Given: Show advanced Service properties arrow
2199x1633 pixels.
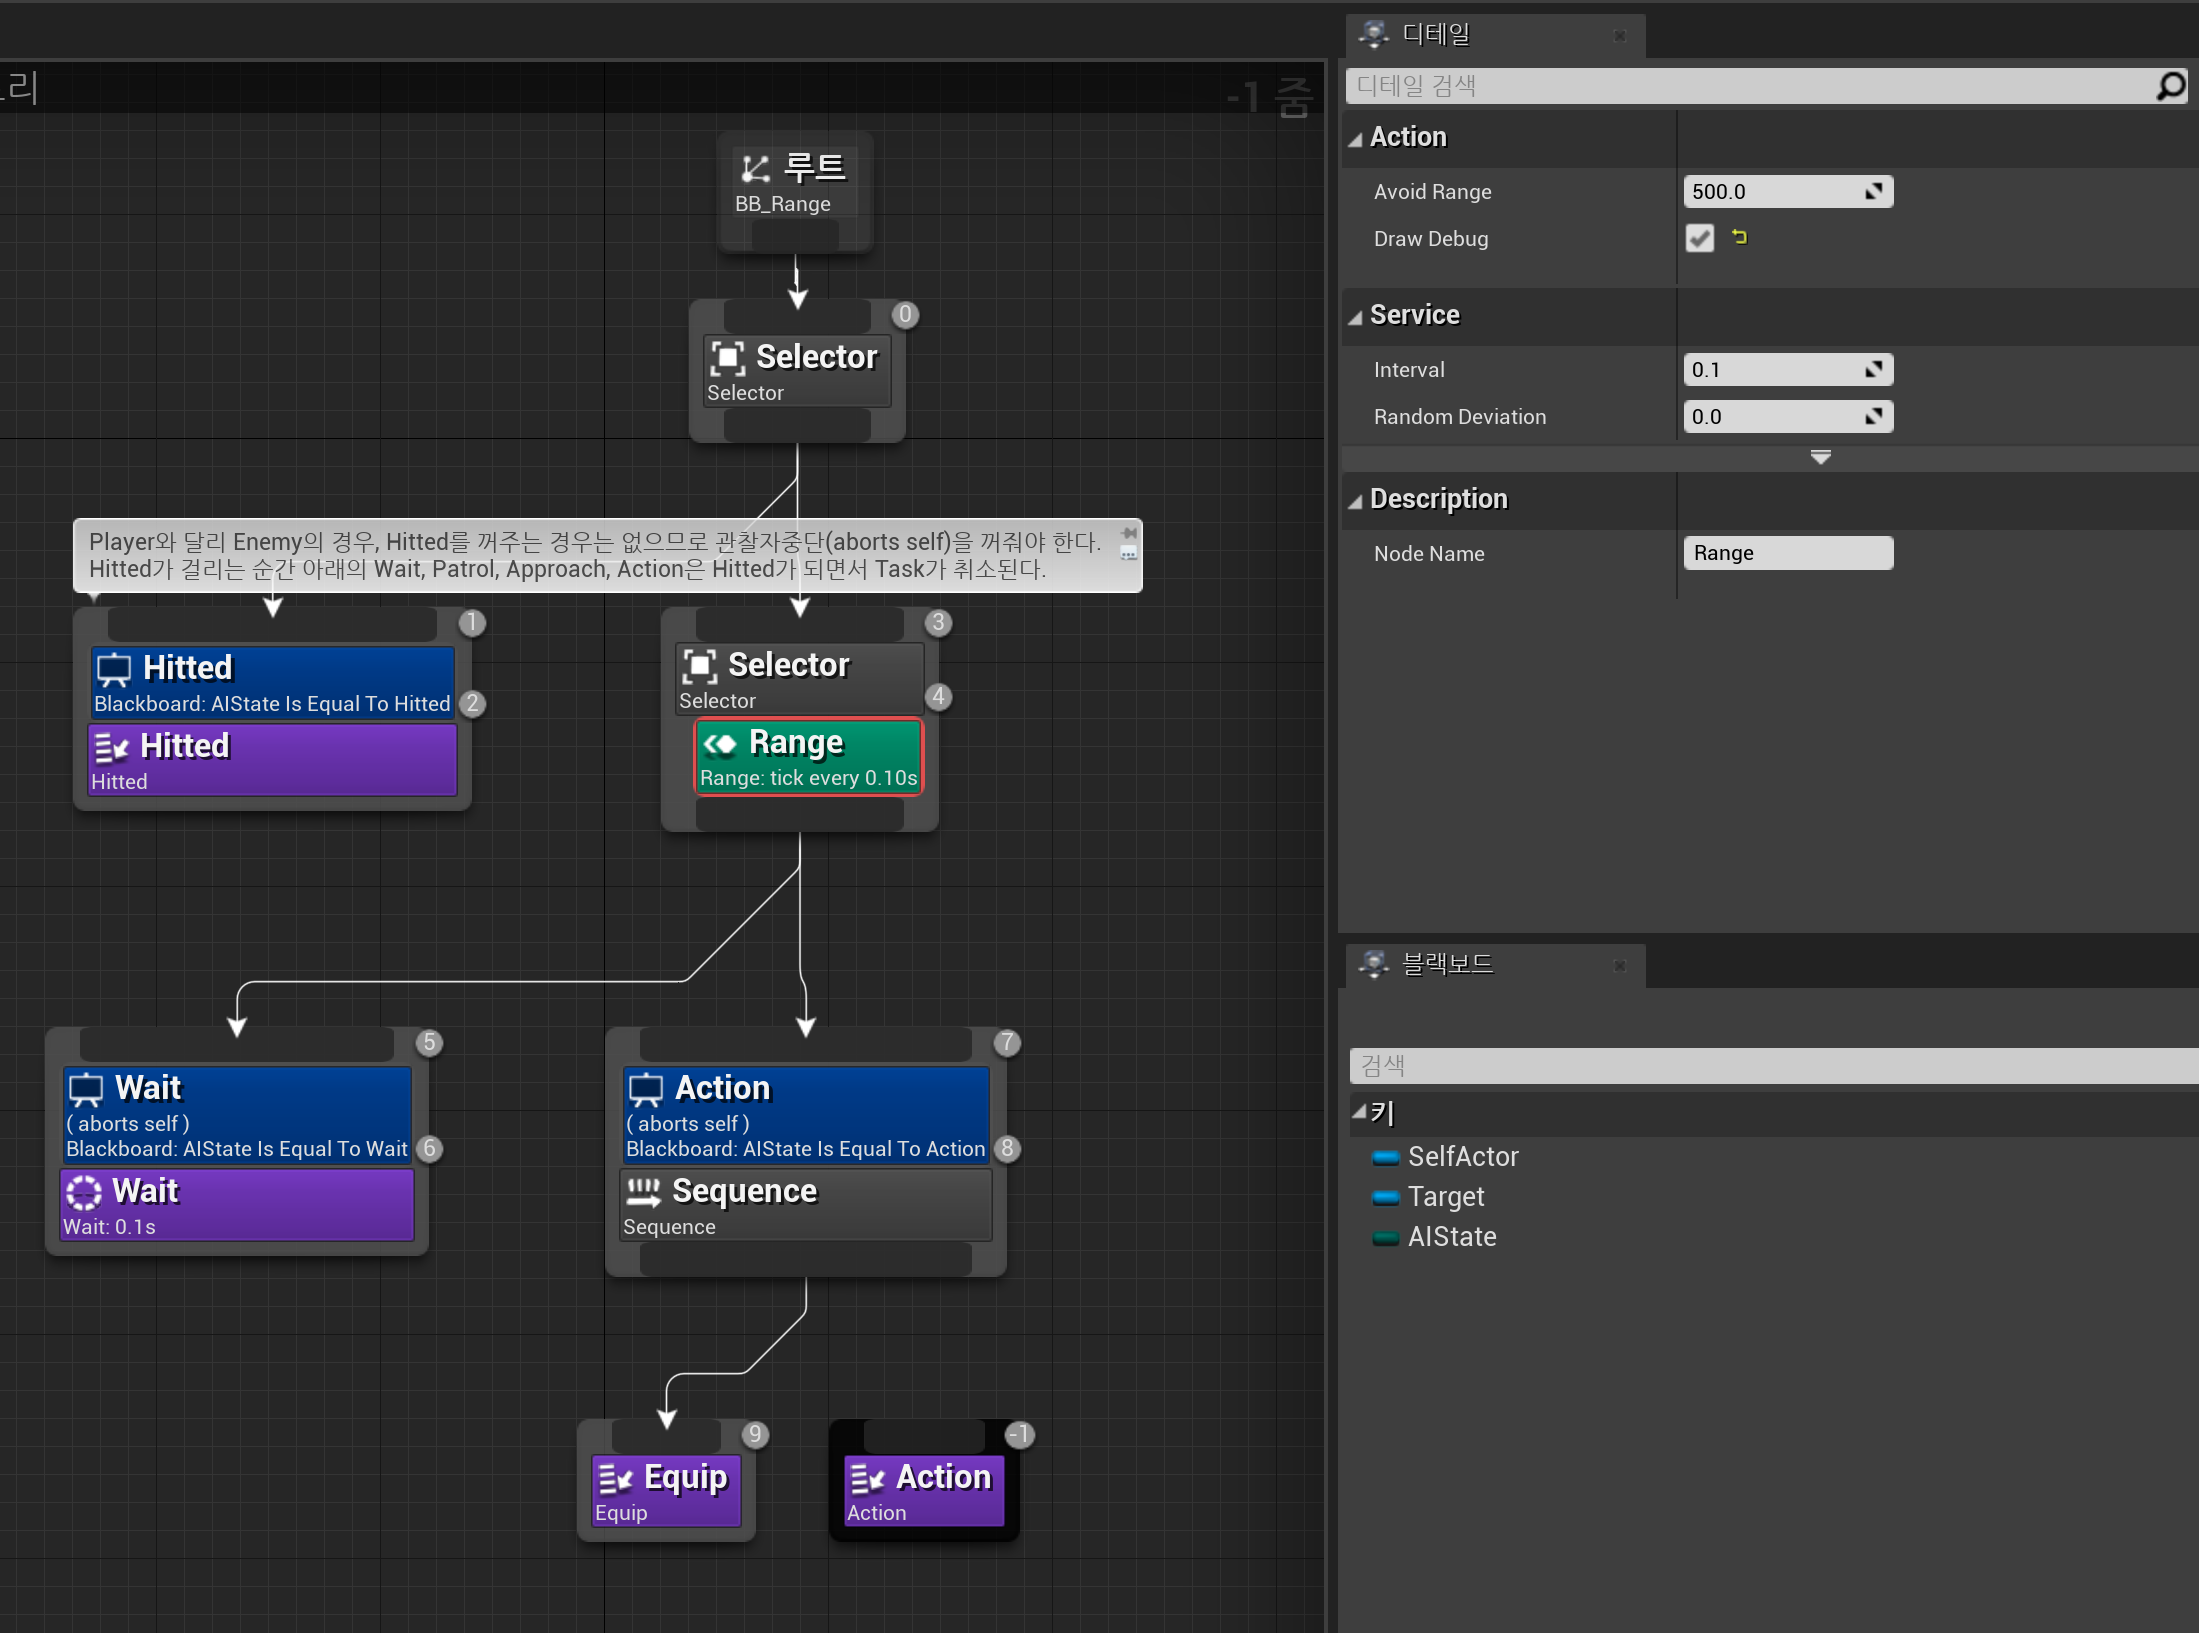Looking at the screenshot, I should 1820,457.
